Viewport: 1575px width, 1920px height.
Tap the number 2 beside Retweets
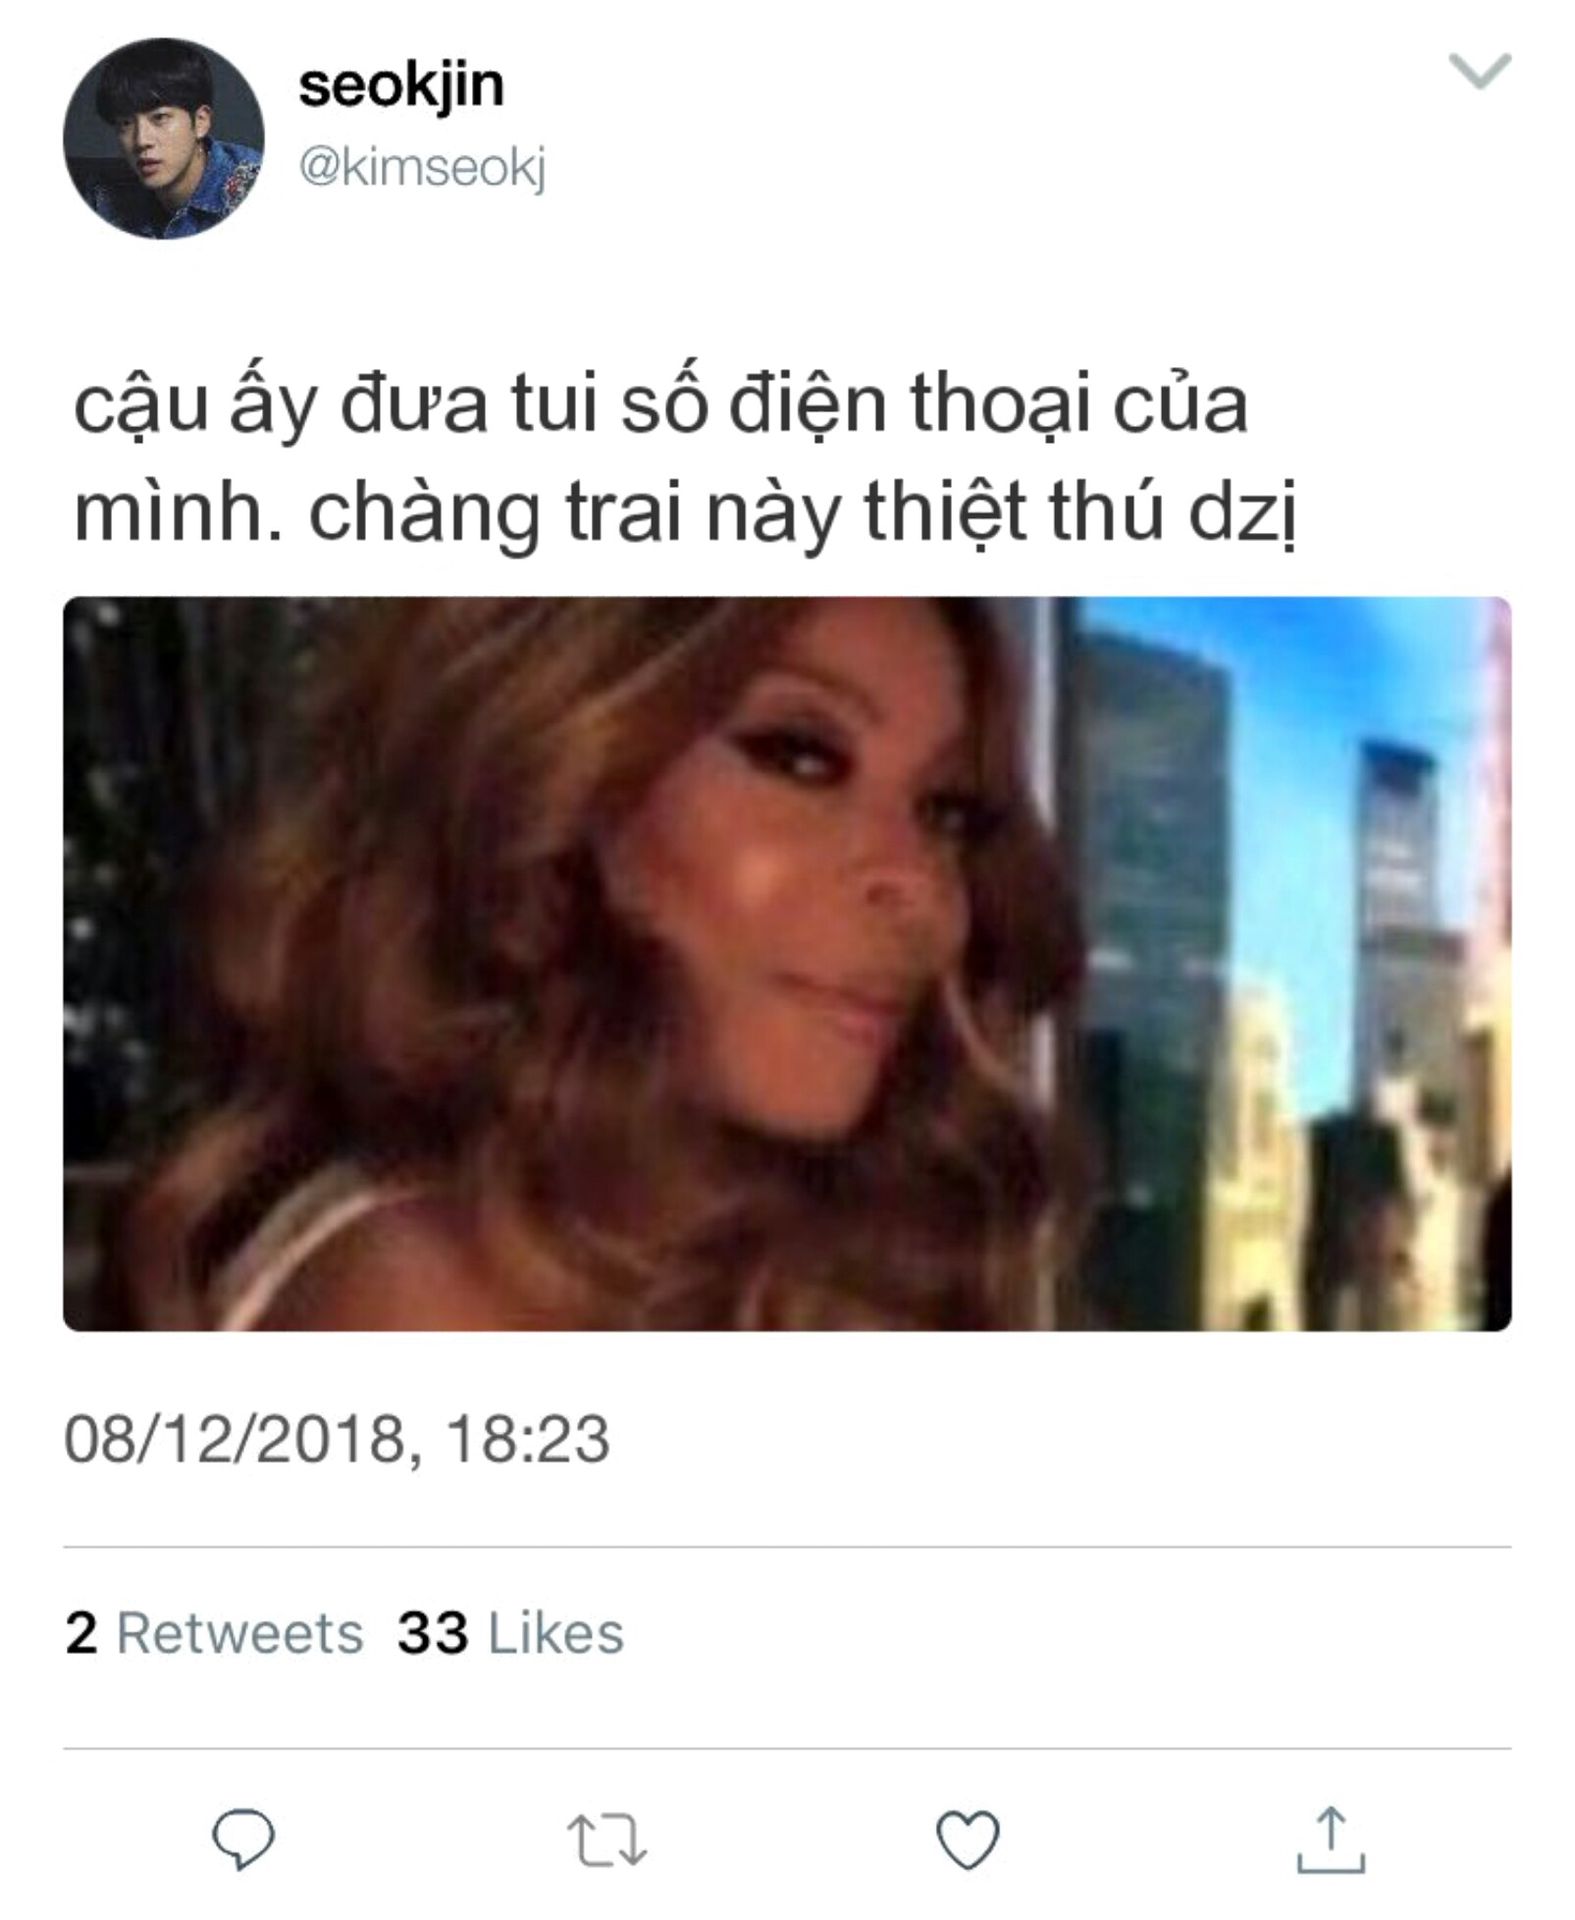(81, 1634)
